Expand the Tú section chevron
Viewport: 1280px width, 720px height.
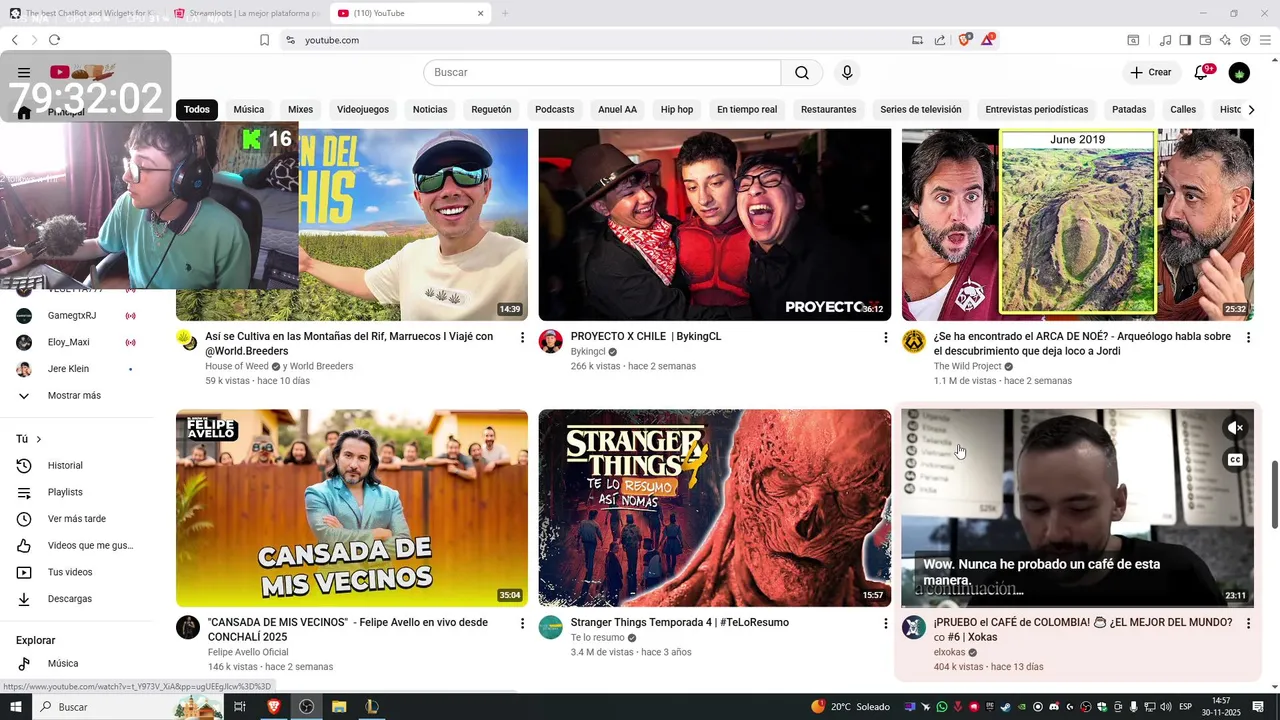point(39,439)
